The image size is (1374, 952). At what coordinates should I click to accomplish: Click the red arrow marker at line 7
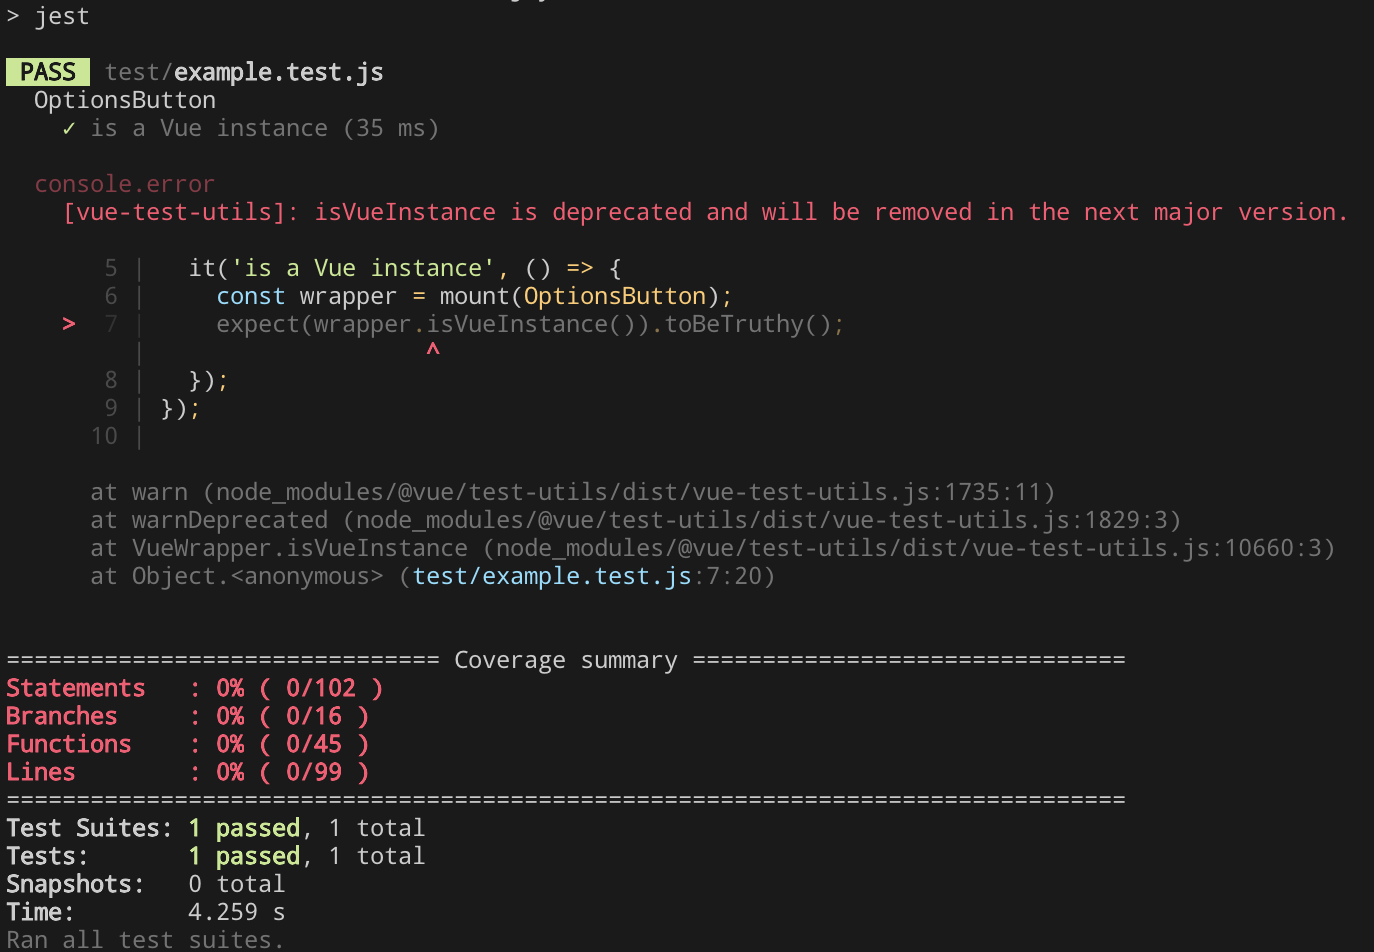pos(68,323)
